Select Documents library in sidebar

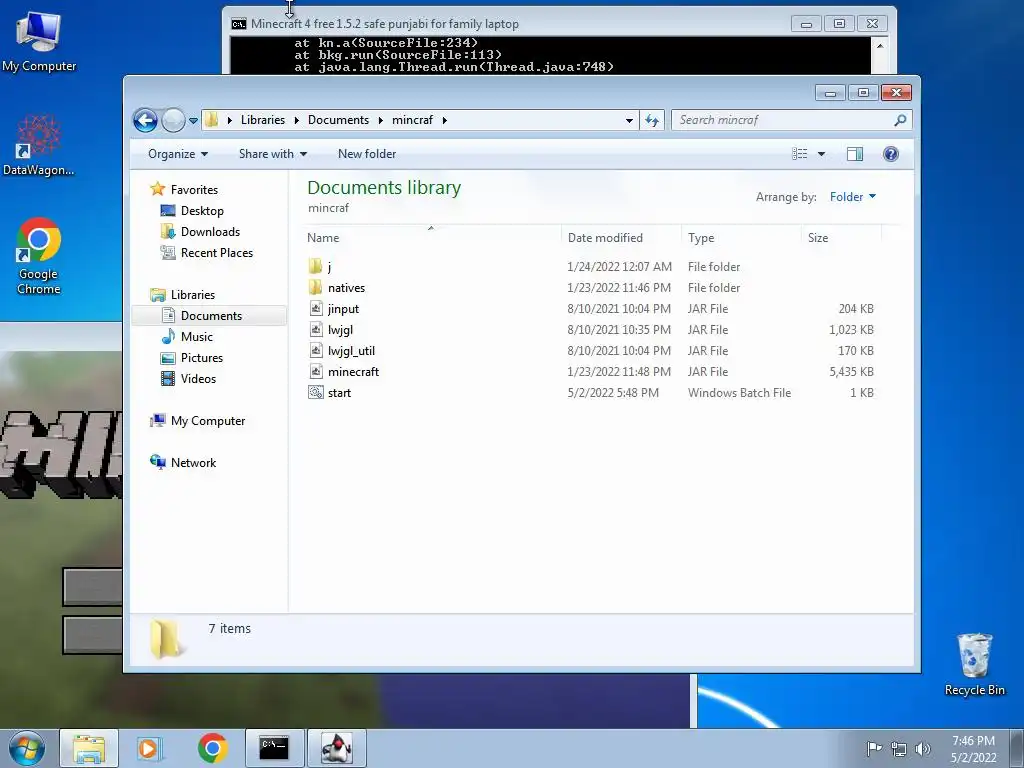211,315
